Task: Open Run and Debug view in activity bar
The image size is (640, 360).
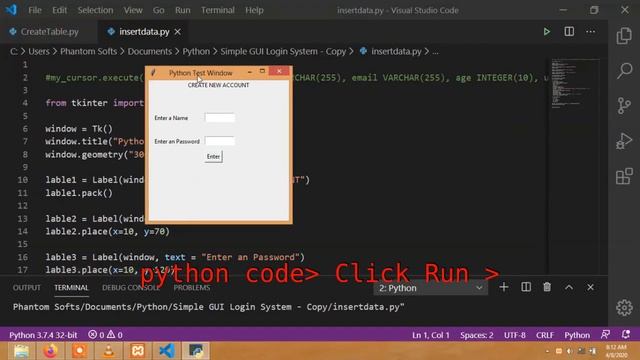Action: 624,141
